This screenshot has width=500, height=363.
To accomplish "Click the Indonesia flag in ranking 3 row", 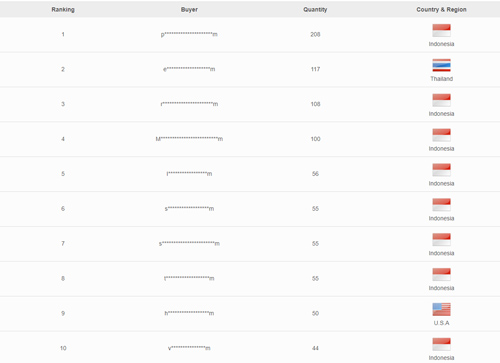I will (x=441, y=100).
